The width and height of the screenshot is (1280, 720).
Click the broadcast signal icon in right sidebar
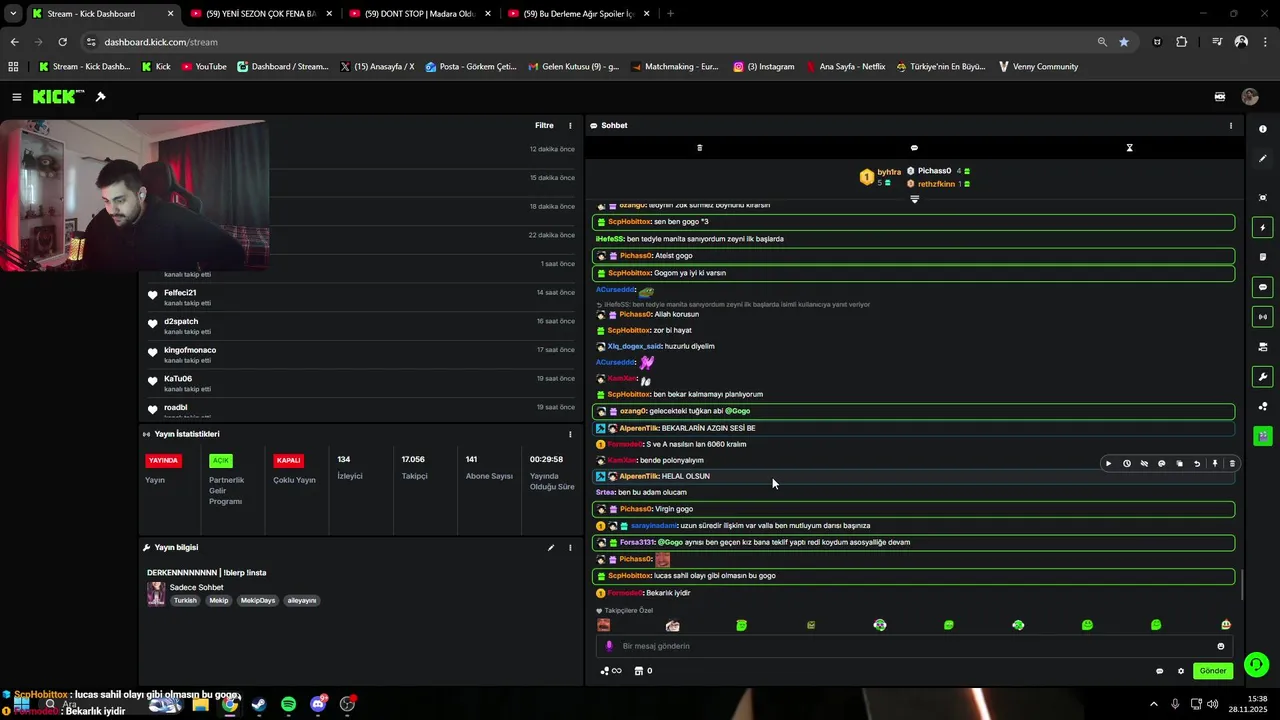[1263, 317]
